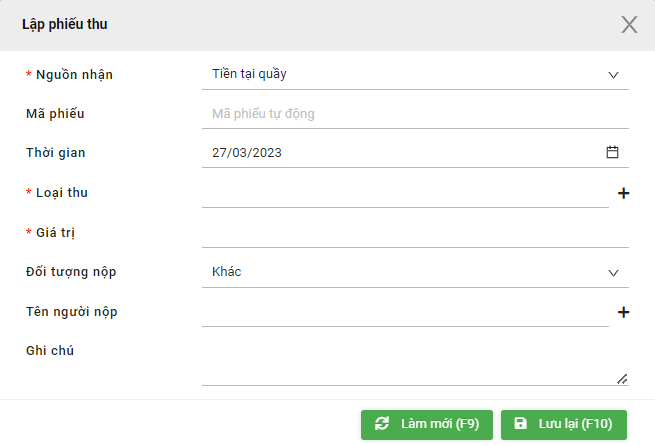Click the Giá trị field label

55,233
